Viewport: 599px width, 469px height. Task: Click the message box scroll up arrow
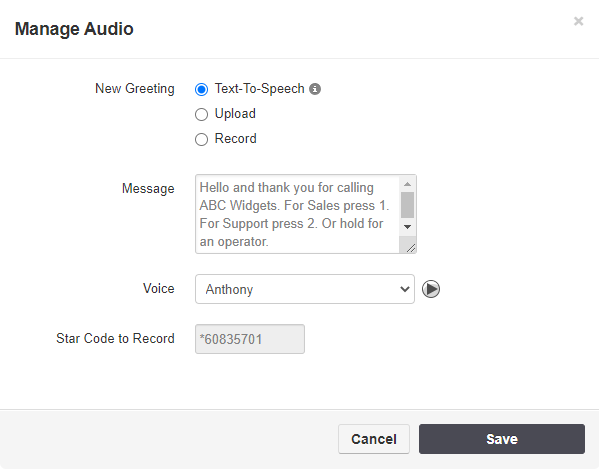click(408, 184)
